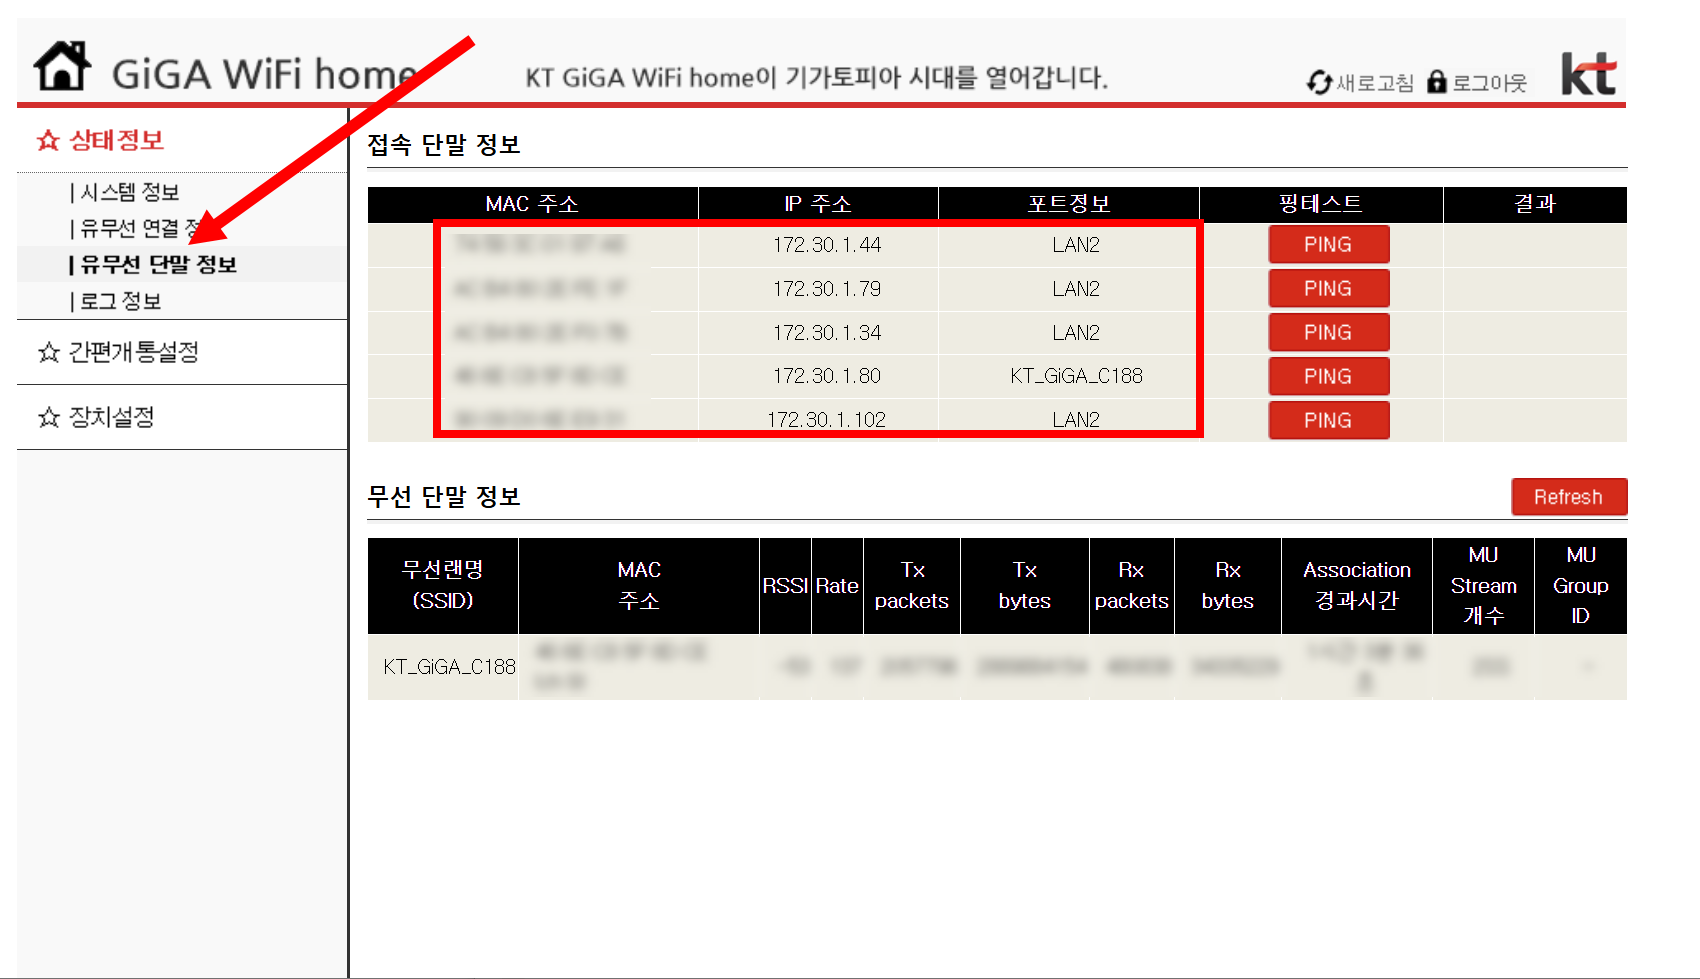1700x979 pixels.
Task: Click 접속 단말 정보 section heading
Action: [444, 145]
